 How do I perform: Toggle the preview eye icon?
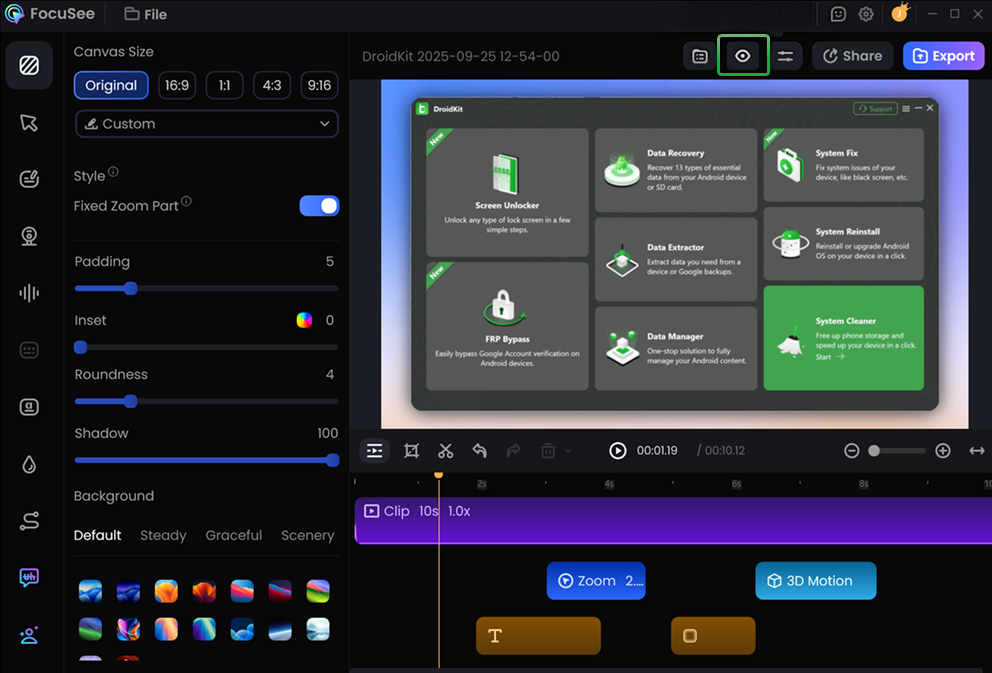tap(743, 56)
